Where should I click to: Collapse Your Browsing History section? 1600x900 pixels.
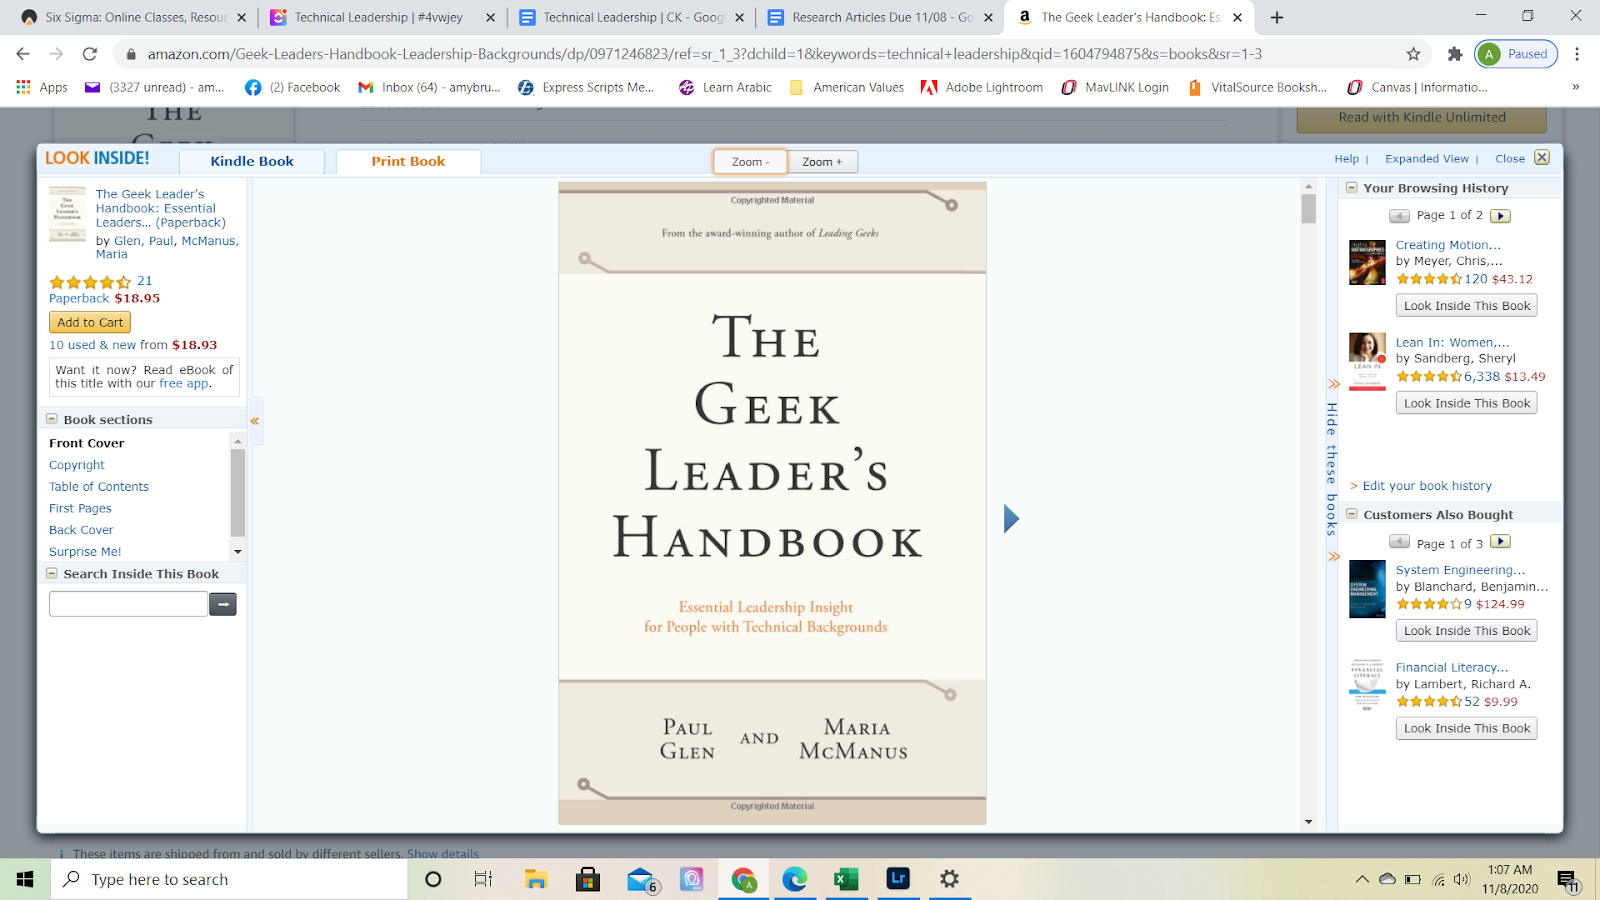pos(1352,187)
